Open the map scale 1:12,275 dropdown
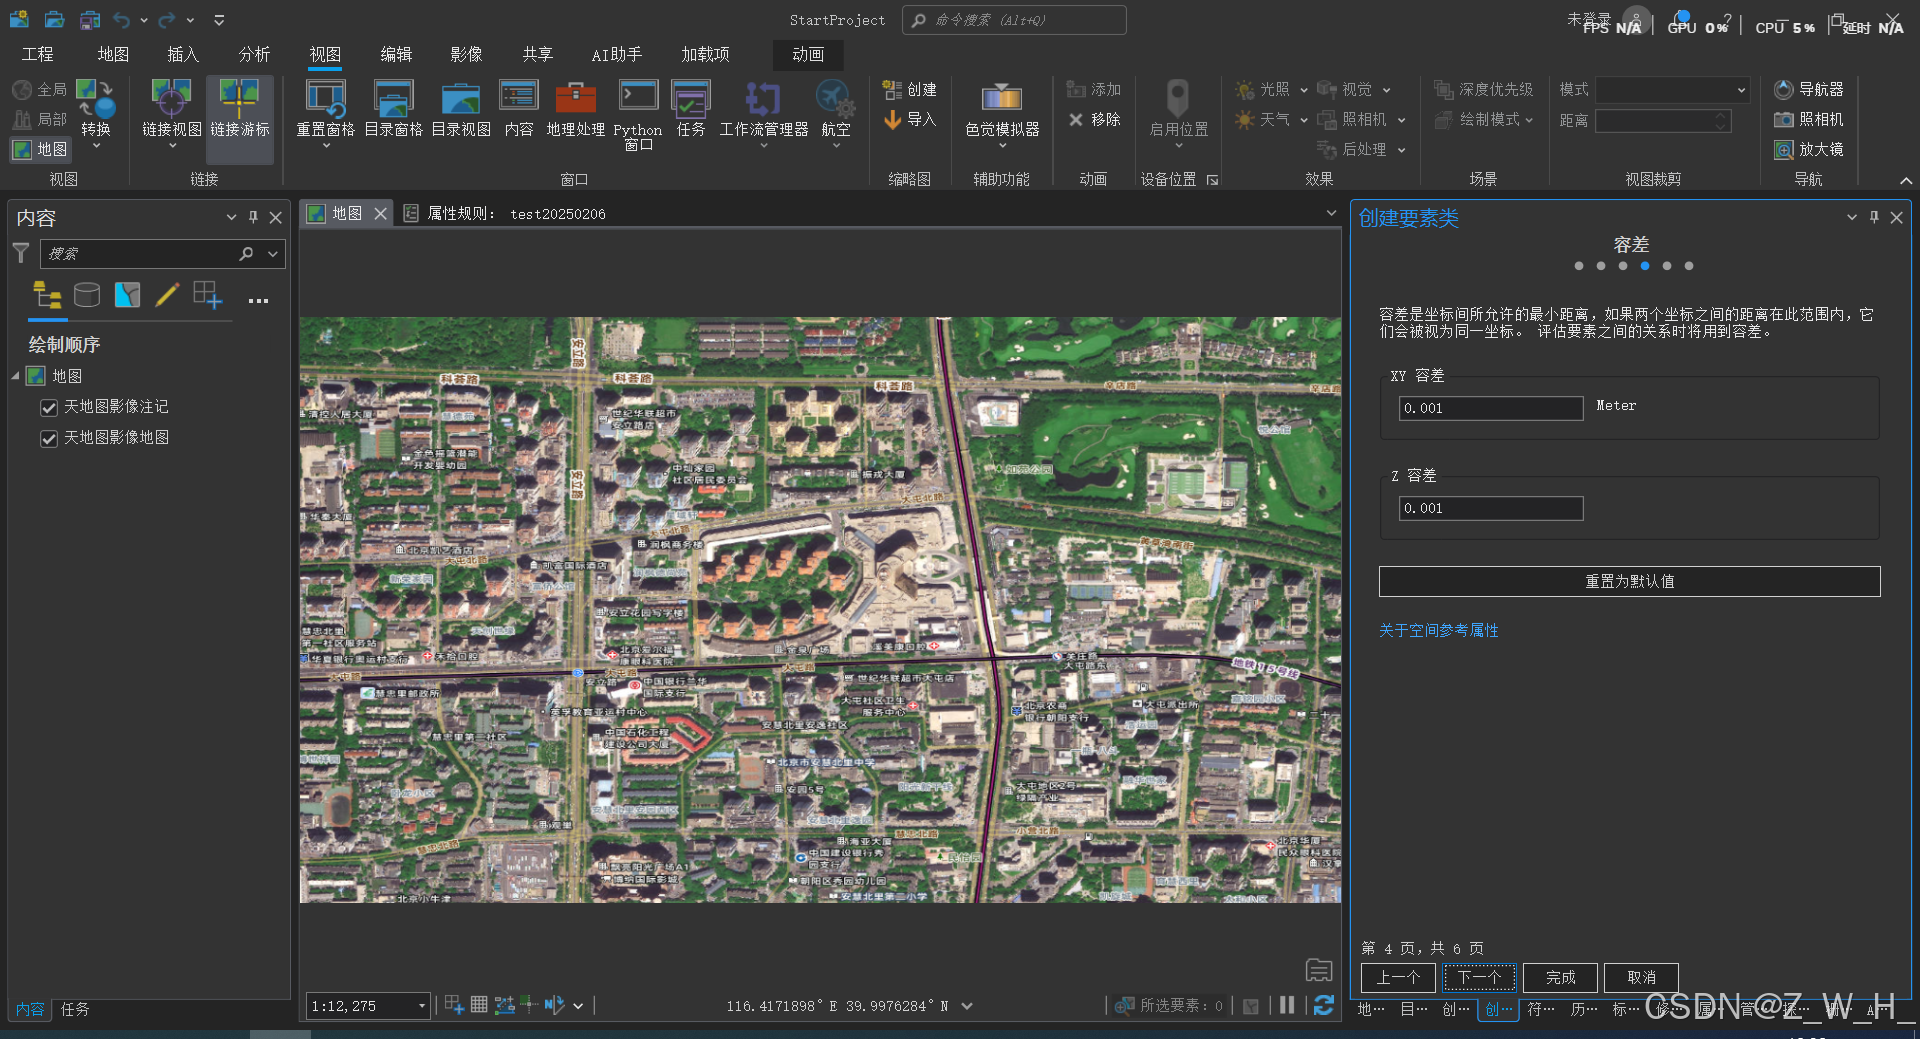The width and height of the screenshot is (1920, 1039). click(422, 1006)
